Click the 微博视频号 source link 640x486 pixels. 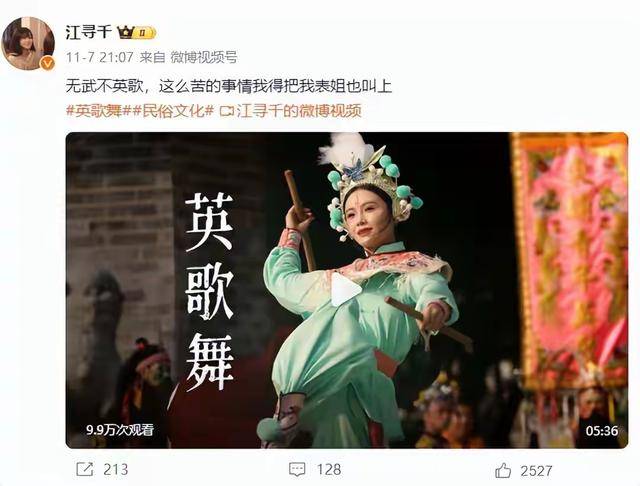coord(203,57)
